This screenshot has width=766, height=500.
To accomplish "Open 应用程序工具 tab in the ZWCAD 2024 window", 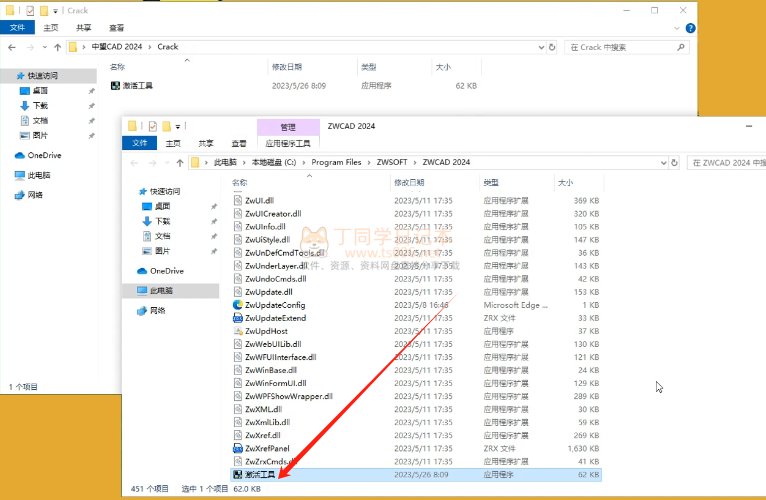I will point(288,143).
